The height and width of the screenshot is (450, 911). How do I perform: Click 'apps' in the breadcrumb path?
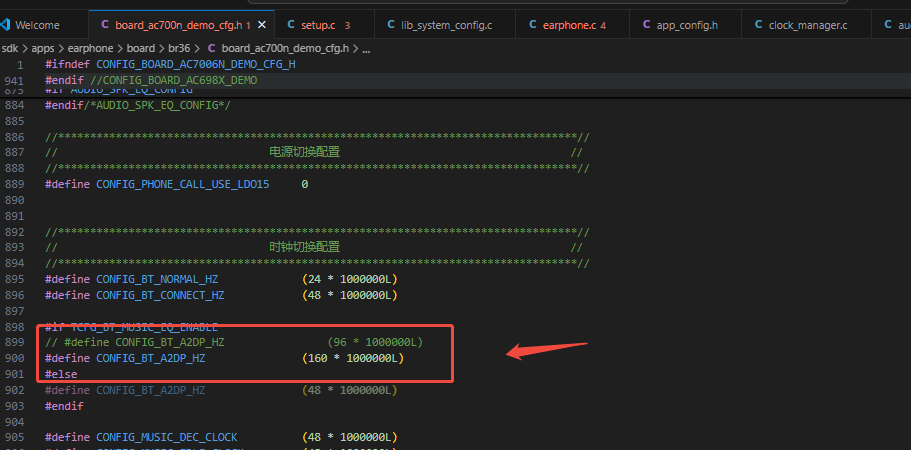(42, 49)
